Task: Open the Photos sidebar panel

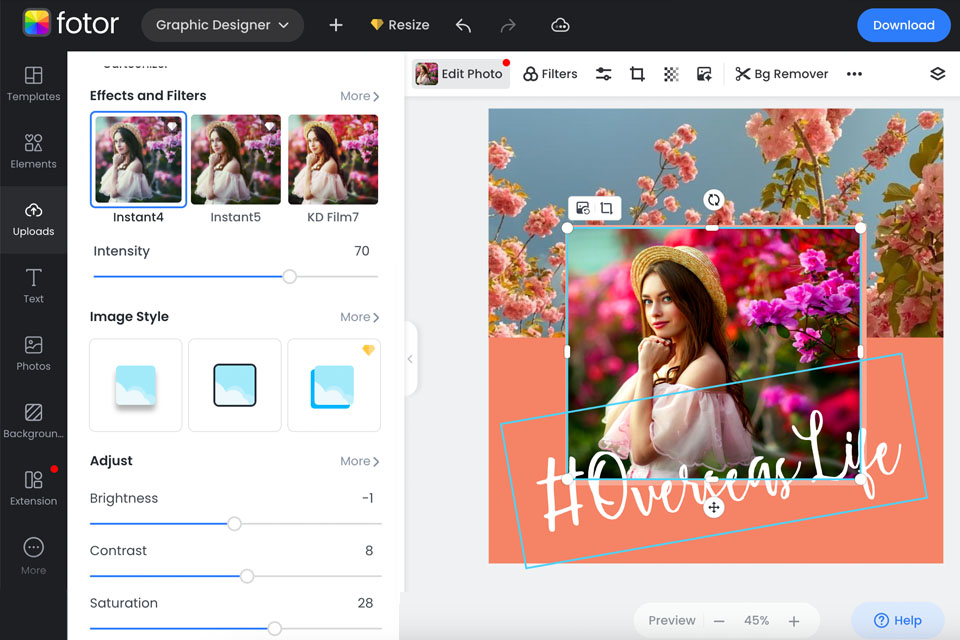Action: (x=33, y=353)
